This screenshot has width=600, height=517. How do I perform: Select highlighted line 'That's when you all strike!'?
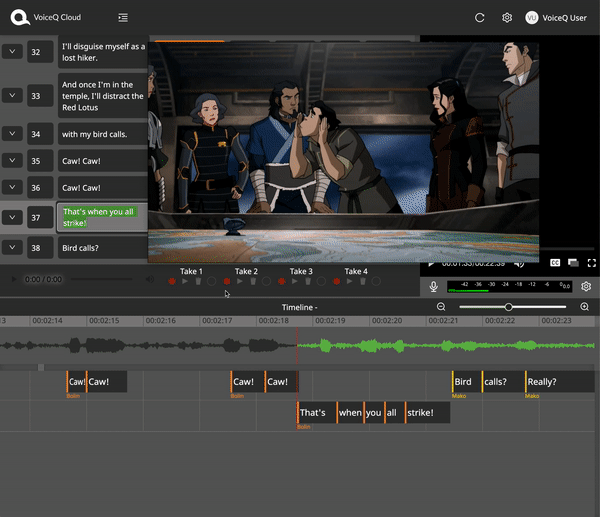click(x=103, y=217)
